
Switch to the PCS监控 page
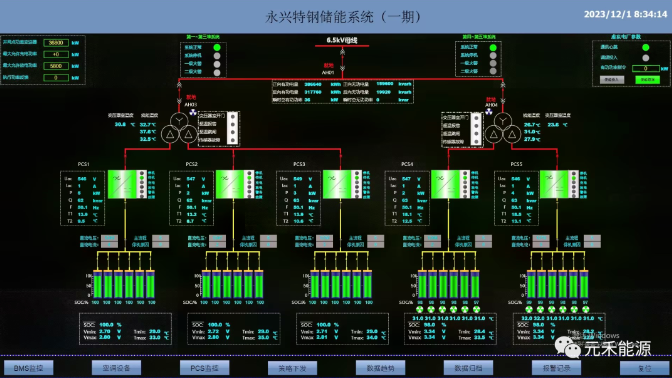tap(204, 368)
